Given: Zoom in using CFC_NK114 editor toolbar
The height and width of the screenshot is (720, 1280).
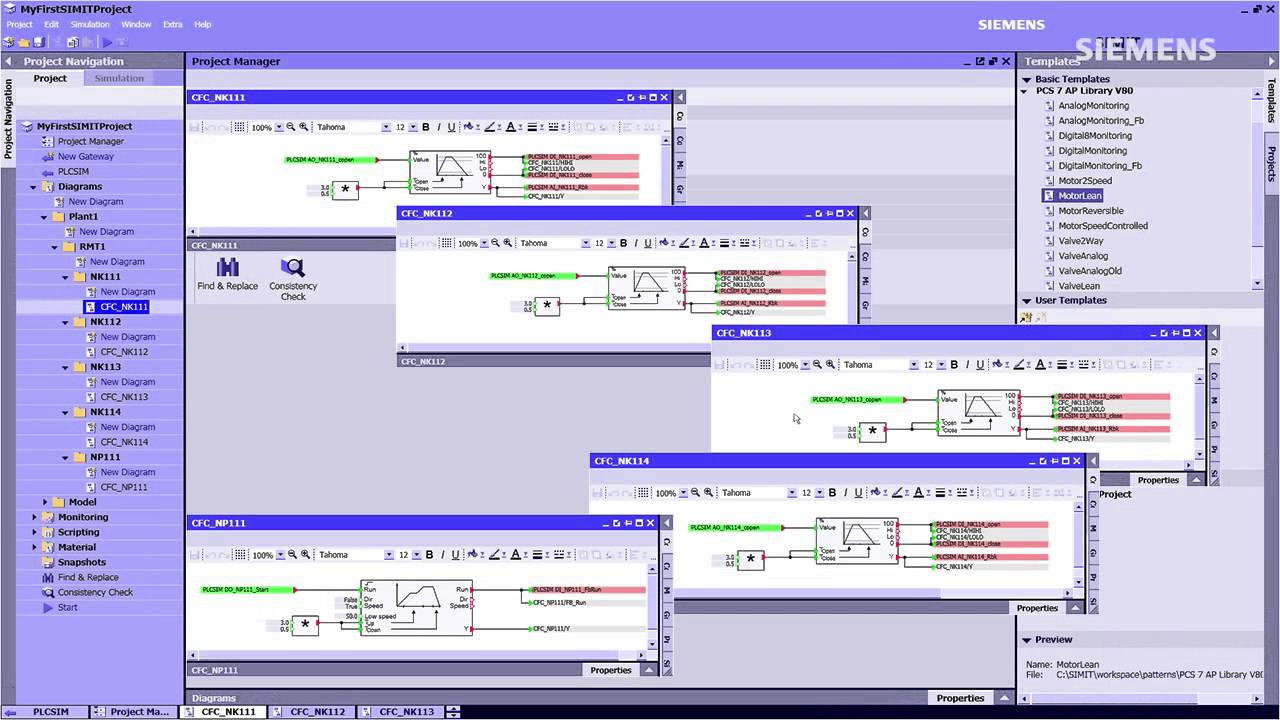Looking at the screenshot, I should tap(708, 492).
